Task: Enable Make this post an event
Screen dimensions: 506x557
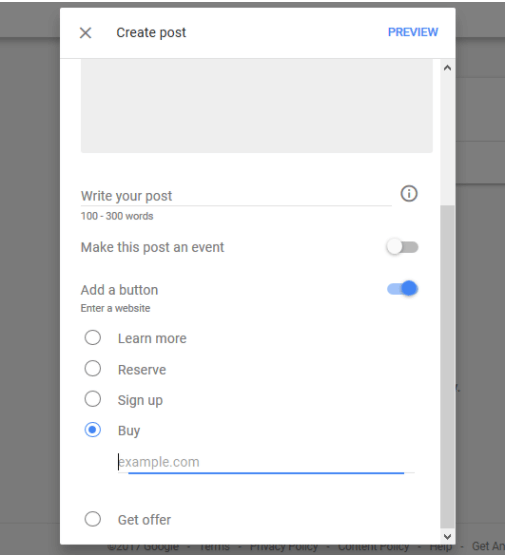Action: pos(402,247)
